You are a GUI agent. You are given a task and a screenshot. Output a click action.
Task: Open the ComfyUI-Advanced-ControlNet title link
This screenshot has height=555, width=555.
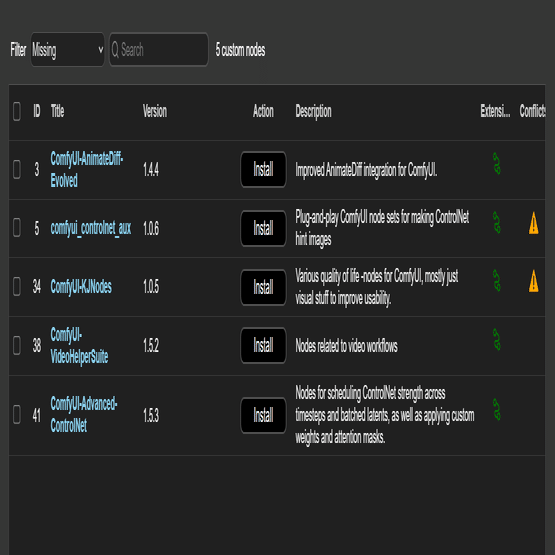click(84, 414)
